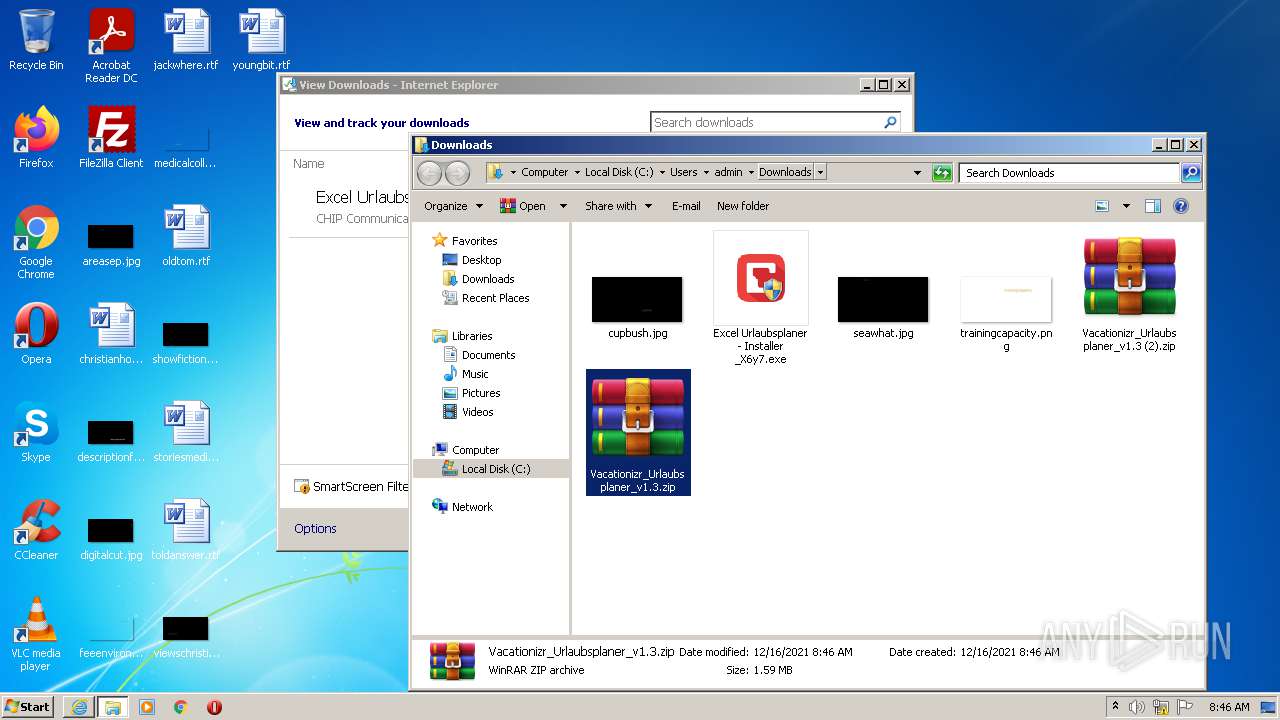Expand the Local Disk (C:) breadcrumb arrow
This screenshot has width=1280, height=720.
click(x=661, y=173)
